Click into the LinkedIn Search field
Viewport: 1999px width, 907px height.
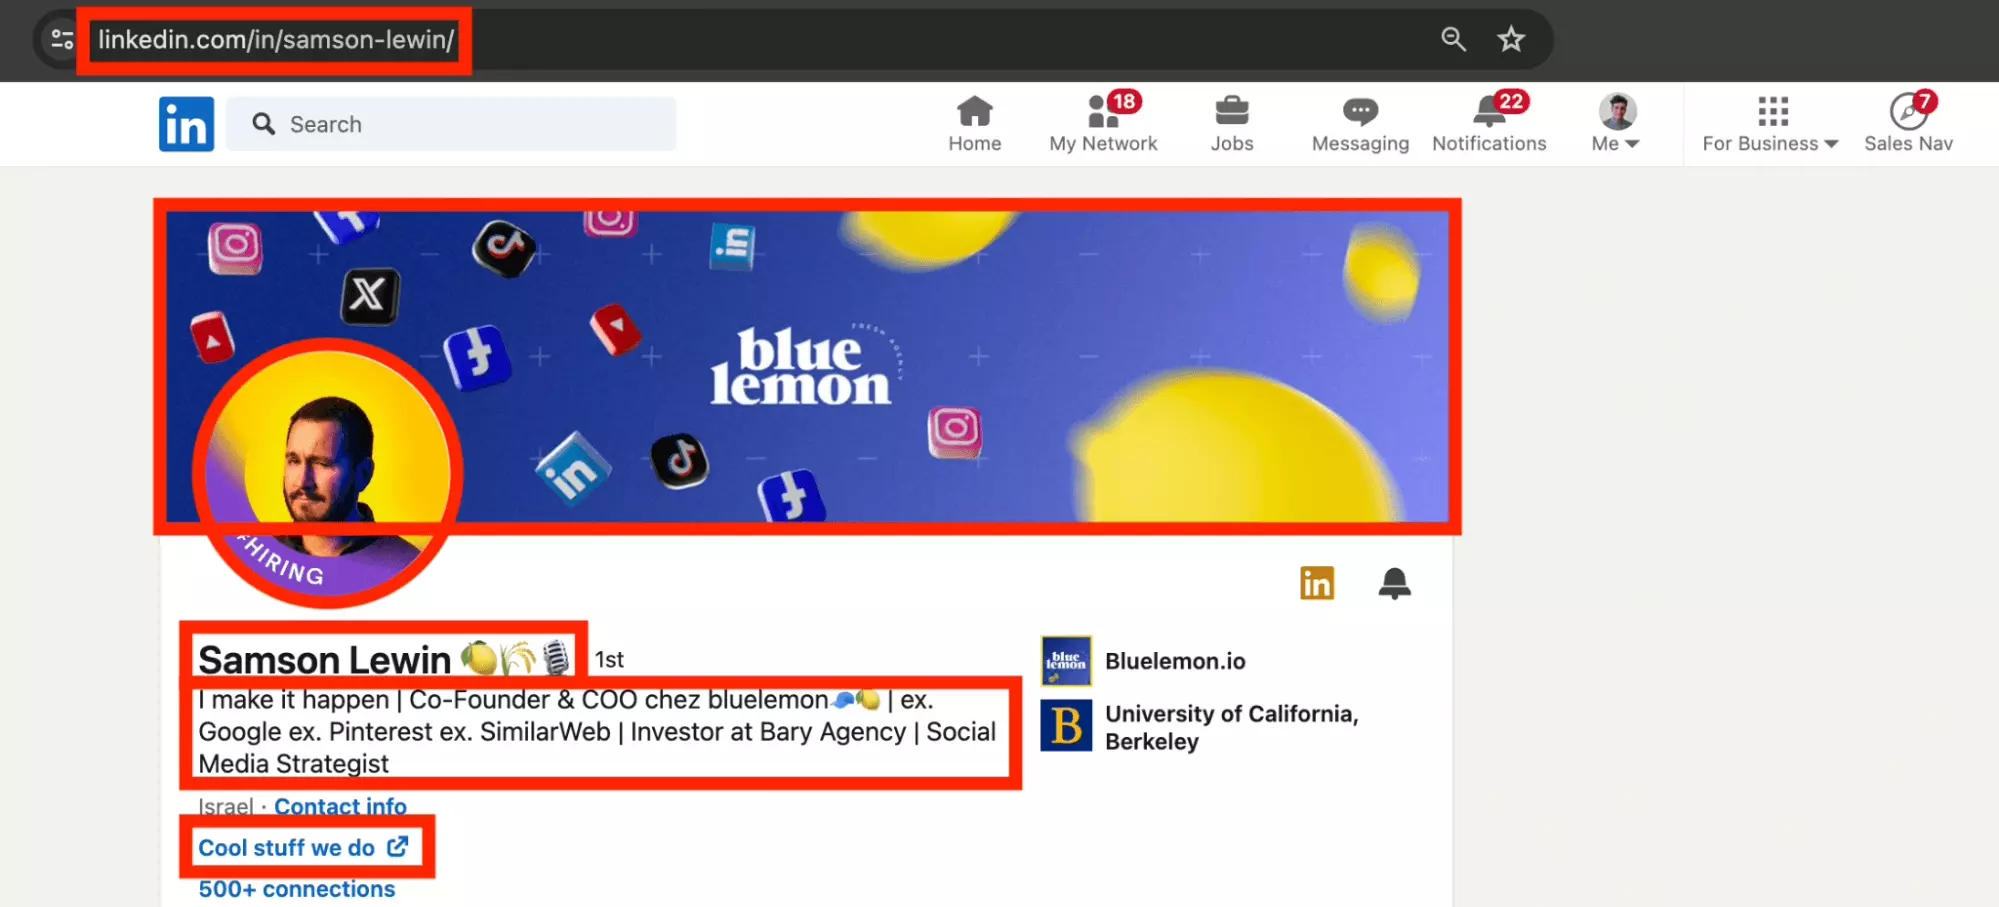point(450,124)
